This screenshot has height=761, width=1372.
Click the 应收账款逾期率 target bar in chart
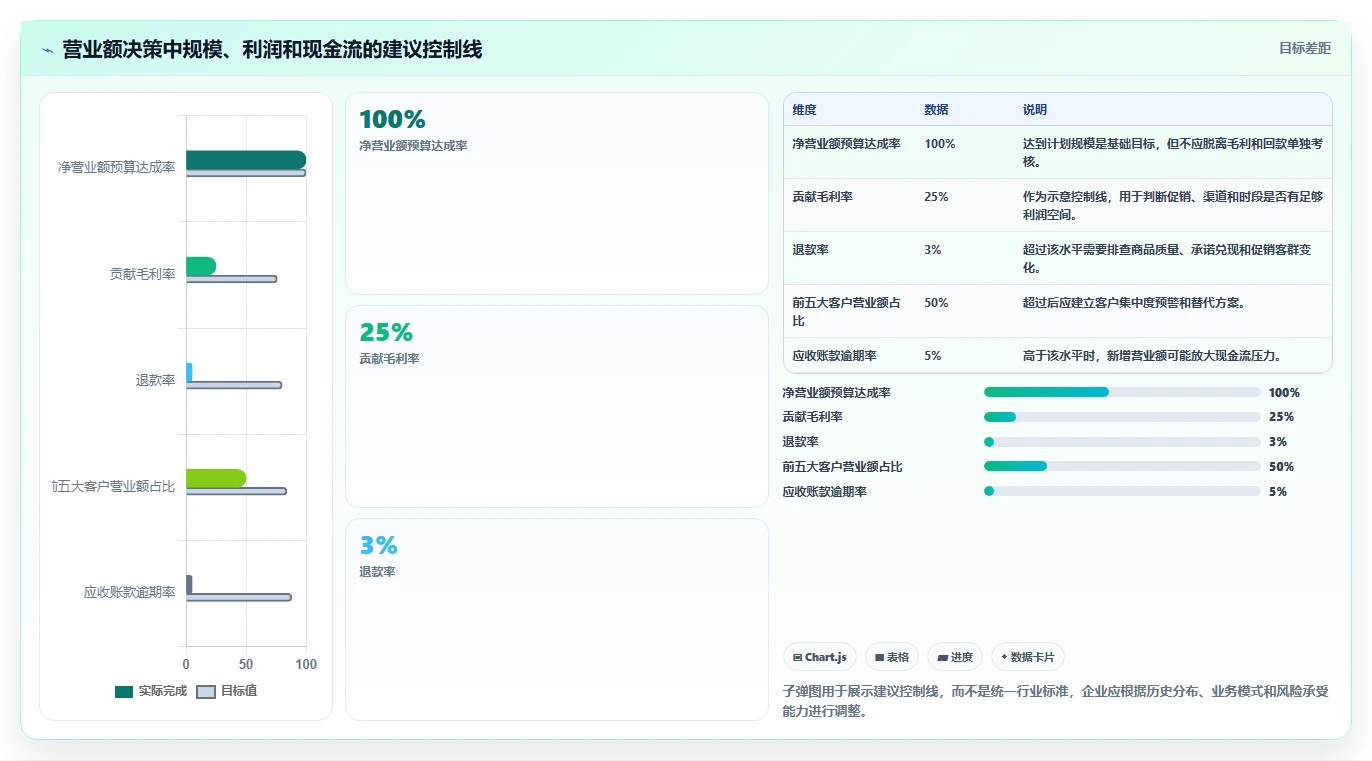[239, 597]
